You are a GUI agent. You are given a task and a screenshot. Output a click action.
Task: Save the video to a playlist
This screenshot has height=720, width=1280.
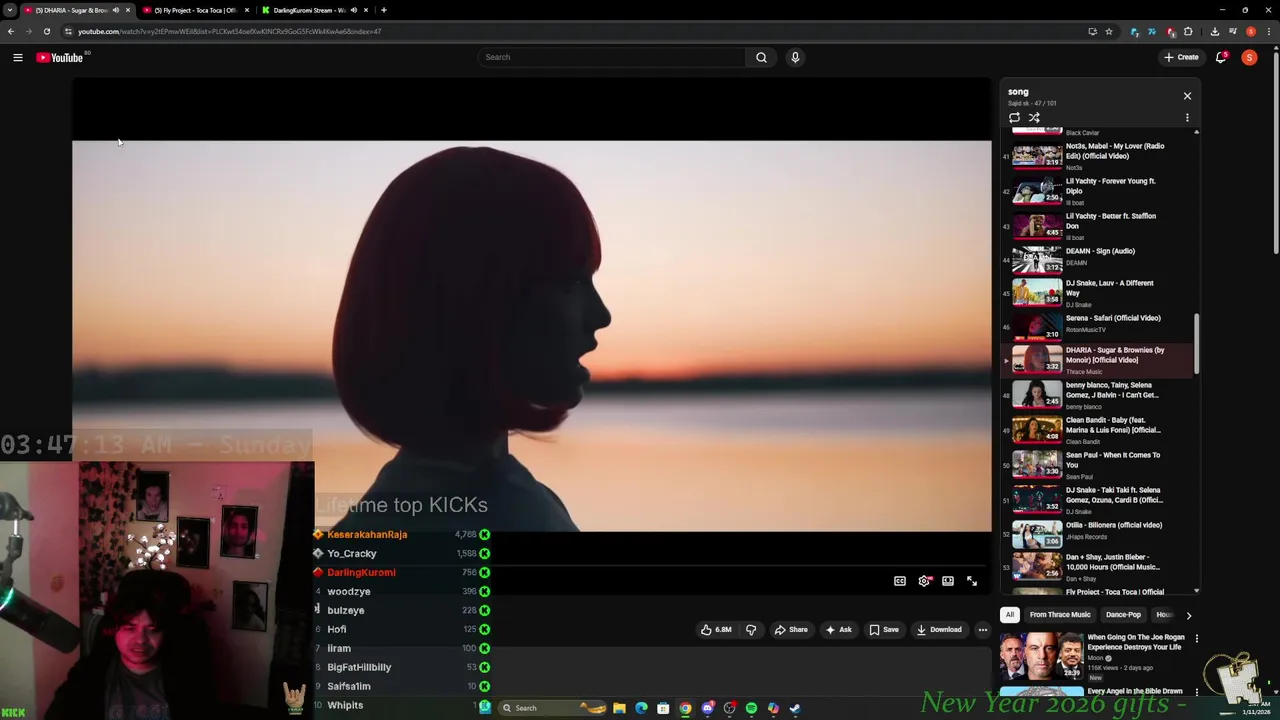884,630
